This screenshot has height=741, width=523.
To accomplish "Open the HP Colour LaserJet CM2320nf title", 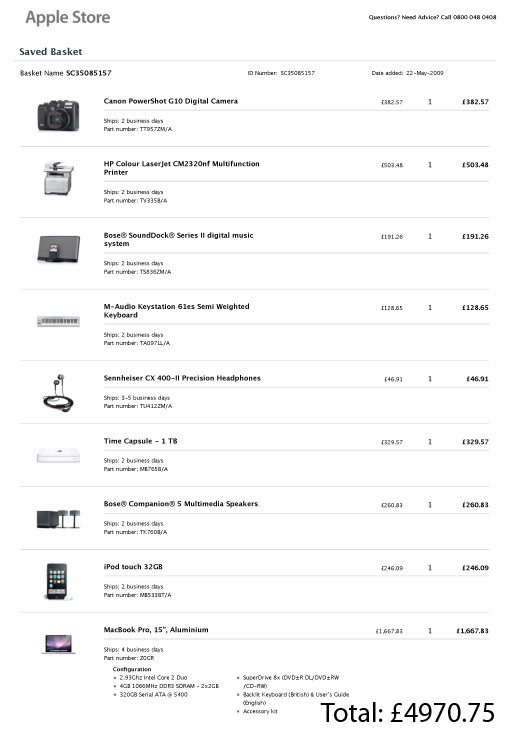I will tap(181, 168).
